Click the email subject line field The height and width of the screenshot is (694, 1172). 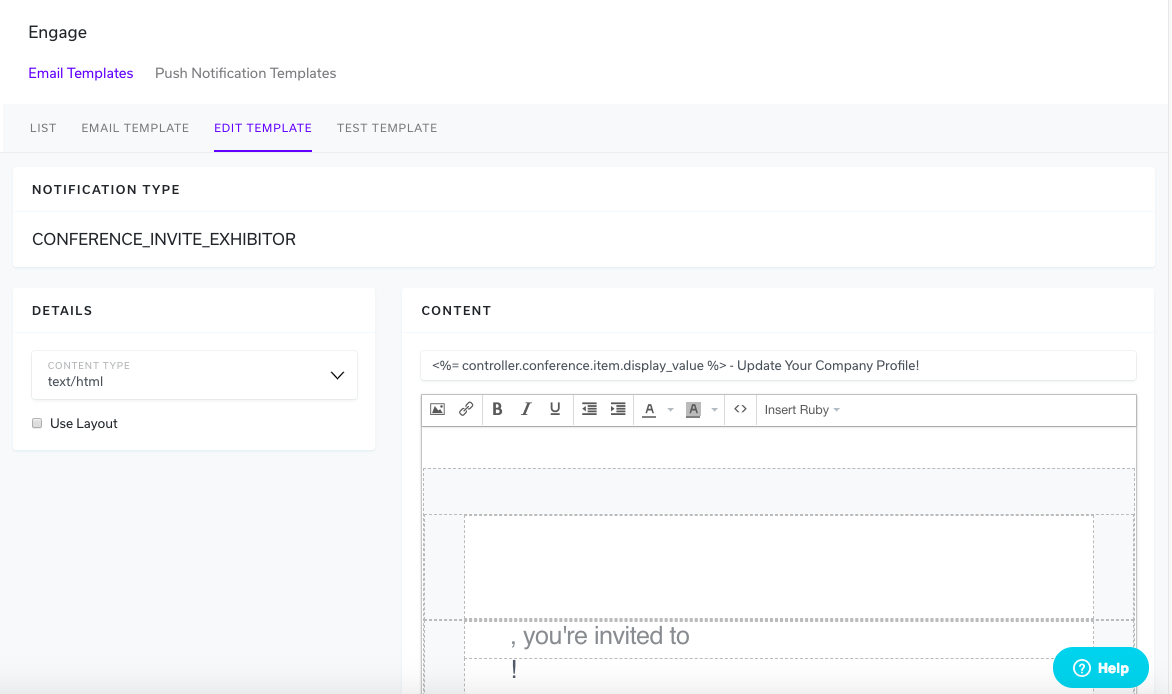(778, 366)
